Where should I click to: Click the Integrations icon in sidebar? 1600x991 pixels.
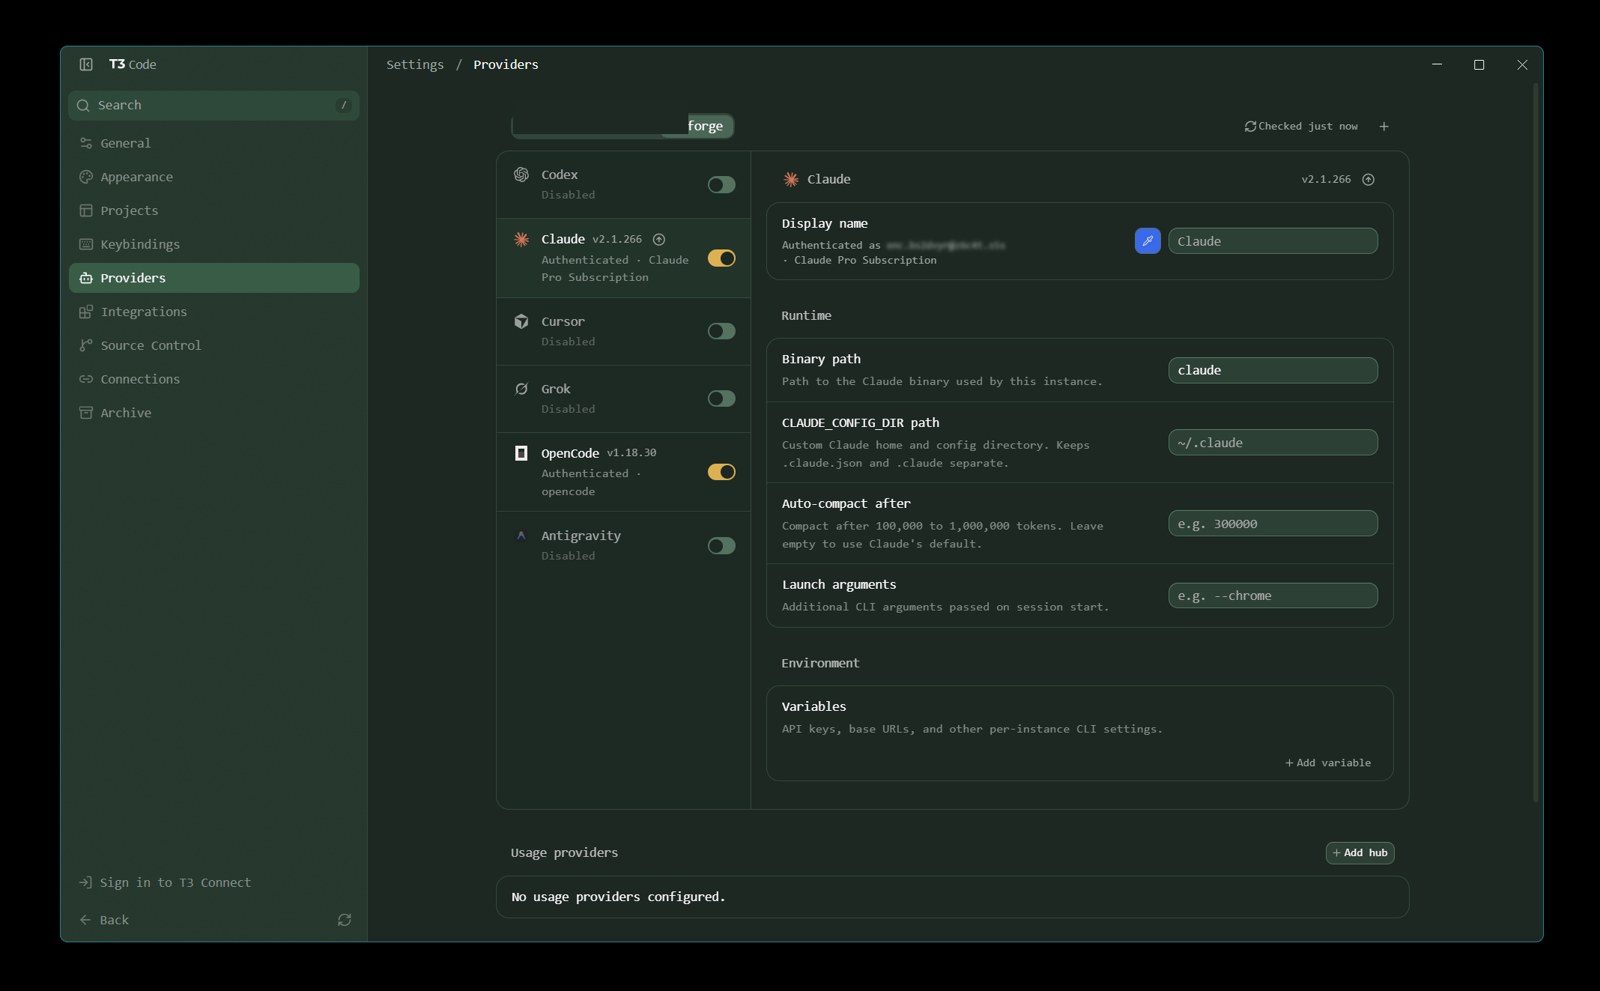click(x=86, y=312)
